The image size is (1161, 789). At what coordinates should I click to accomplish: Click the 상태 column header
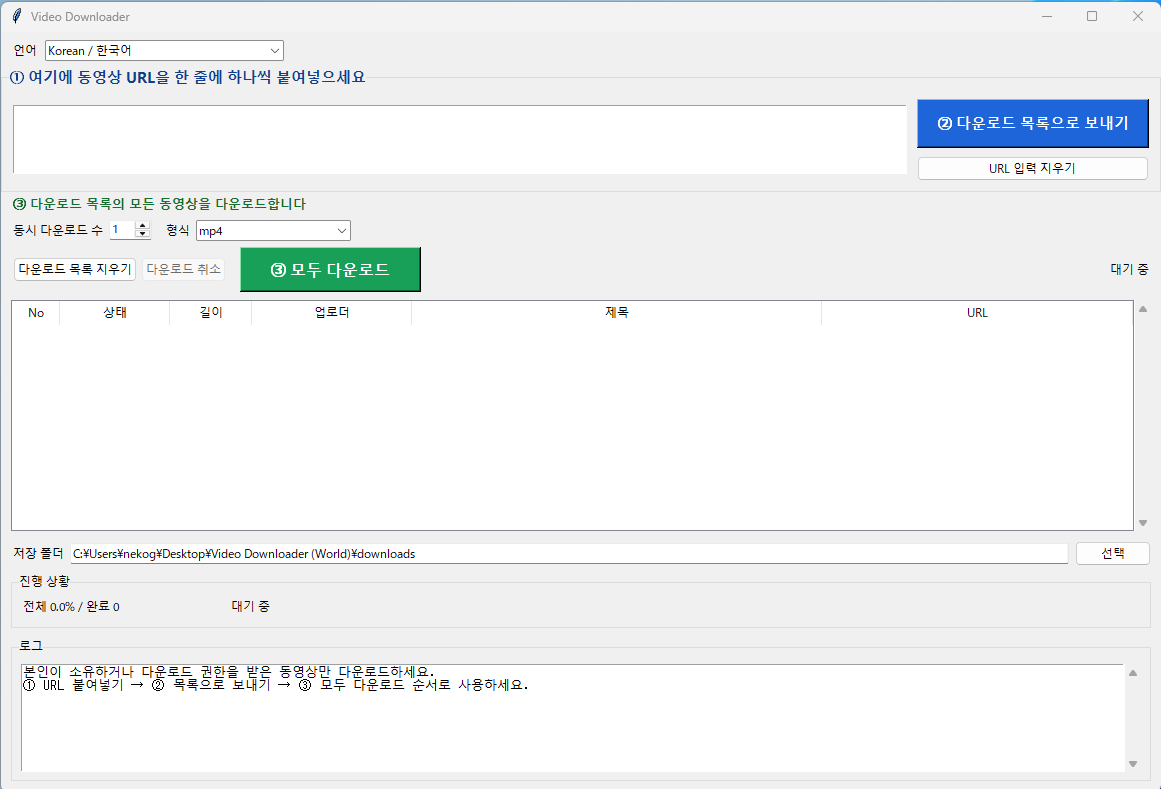115,313
